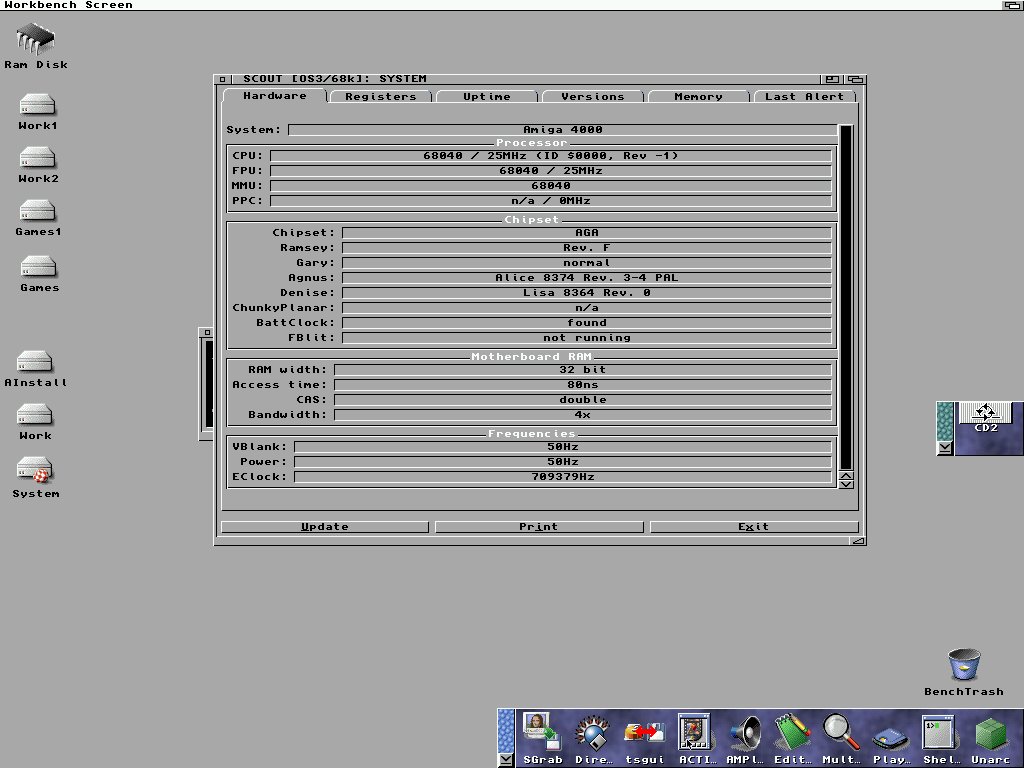The width and height of the screenshot is (1024, 768).
Task: Open the Versions tab
Action: click(x=592, y=97)
